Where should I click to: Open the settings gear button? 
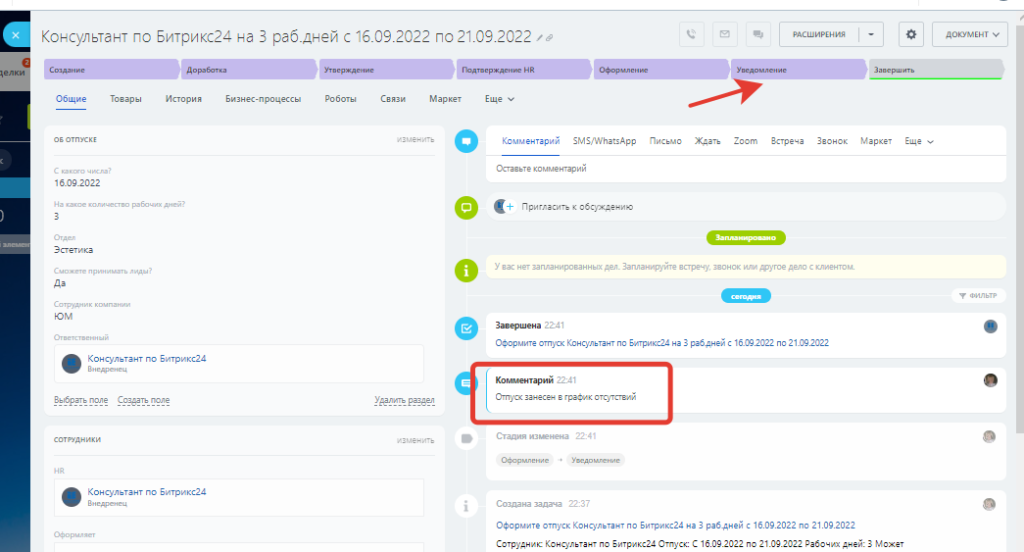911,34
